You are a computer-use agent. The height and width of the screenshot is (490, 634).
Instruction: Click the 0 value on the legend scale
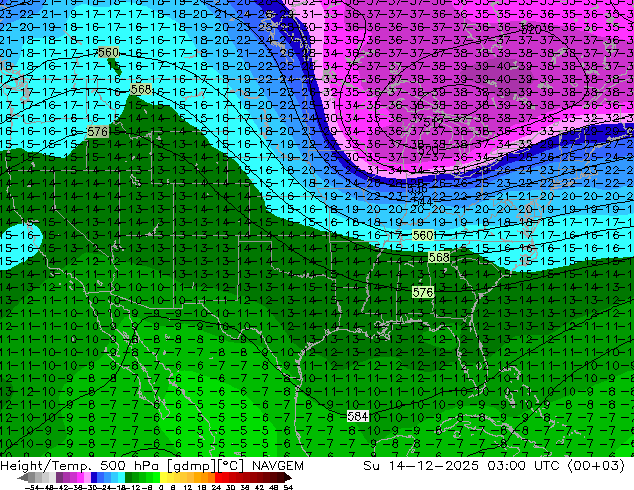pos(161,487)
